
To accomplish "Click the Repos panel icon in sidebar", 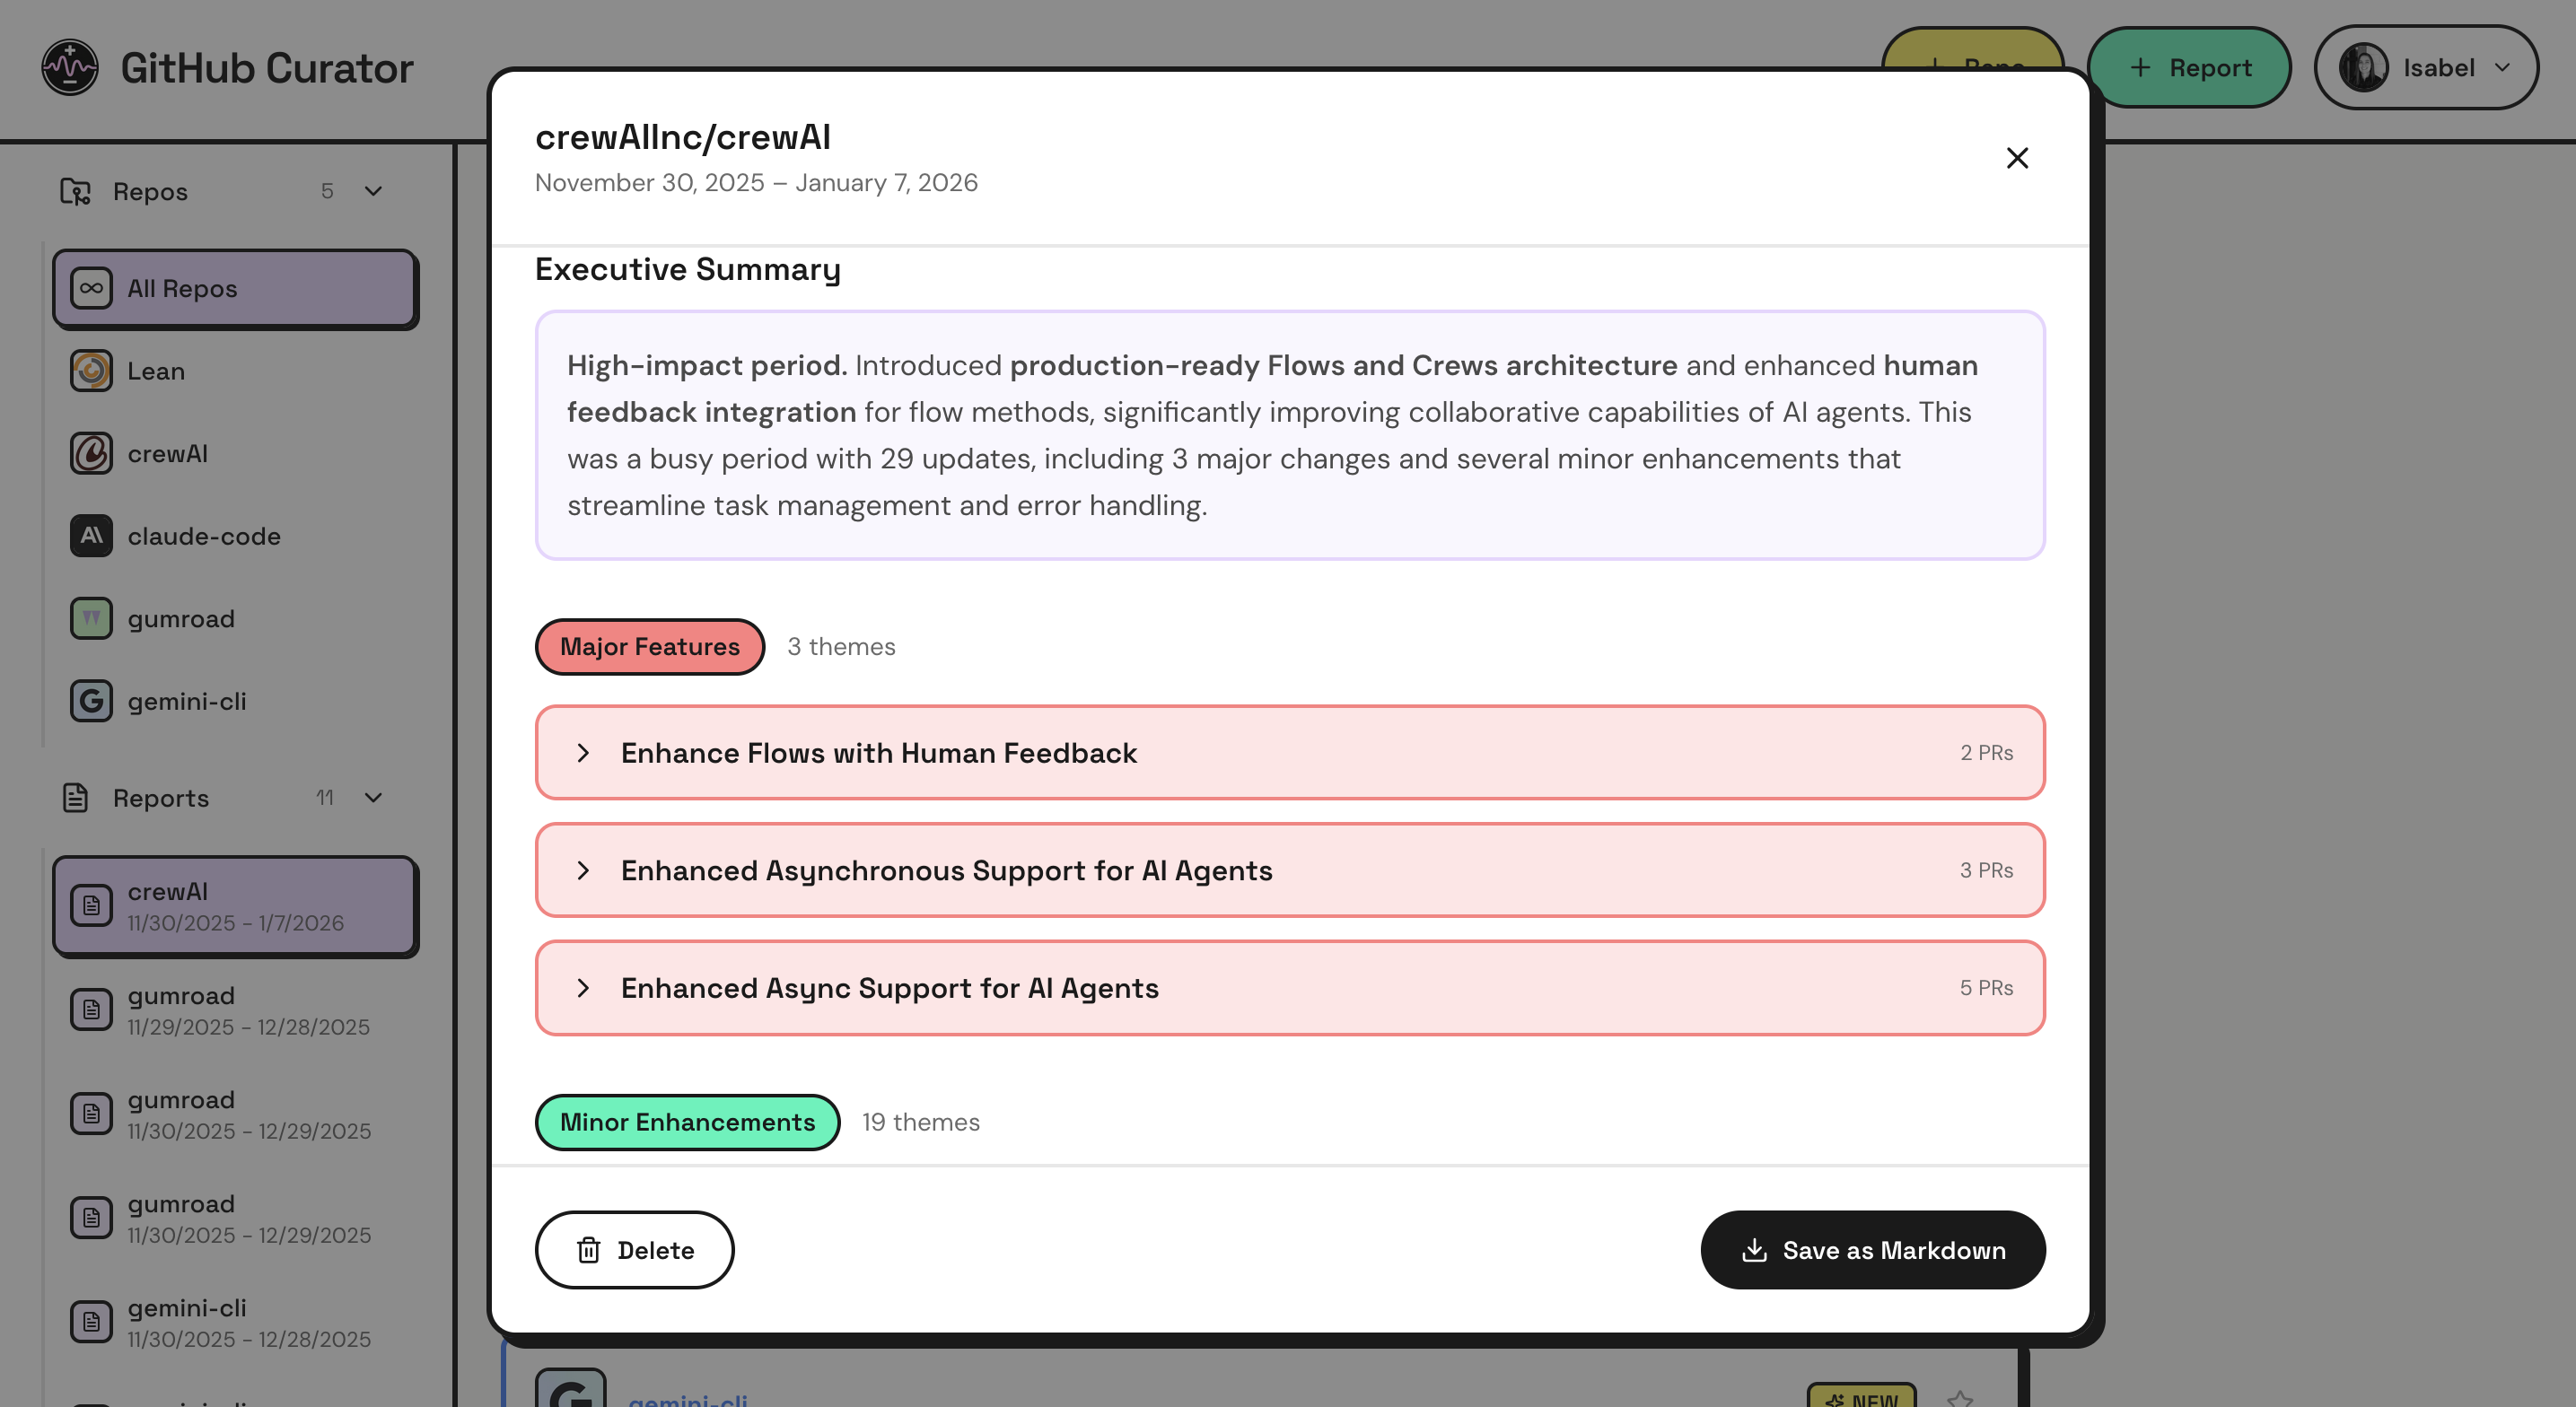I will (x=76, y=191).
